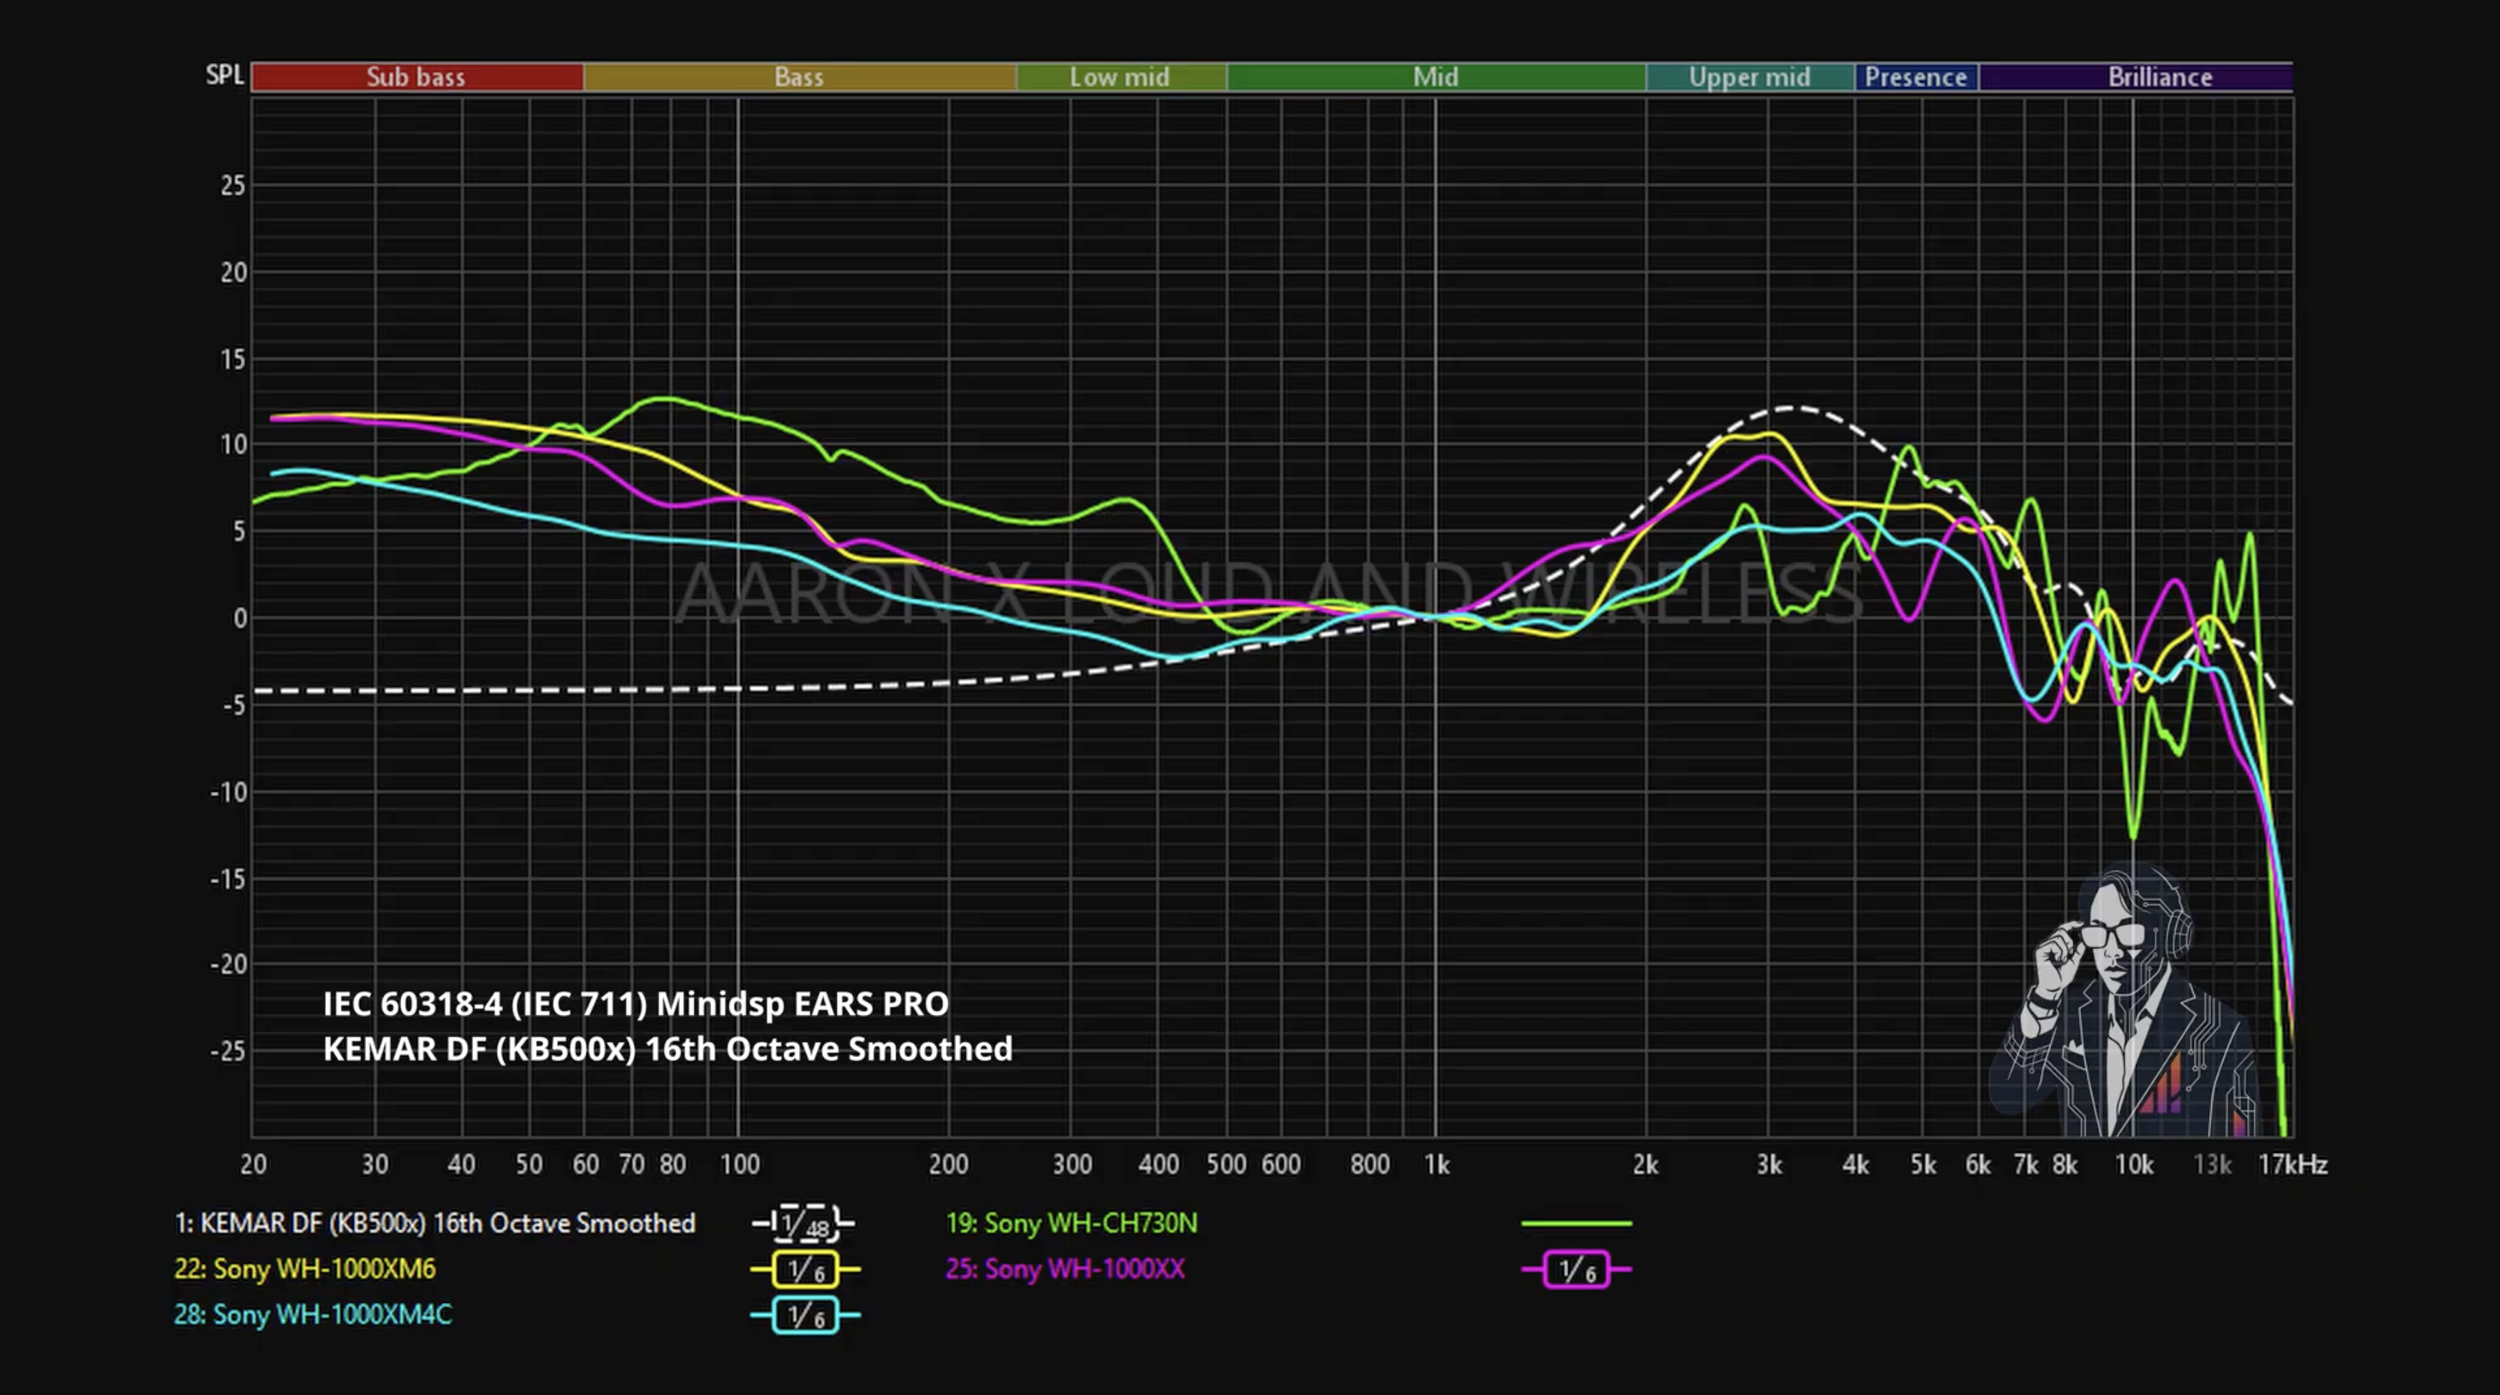Select legend entry 1: KEMAR DF (KB500x)
Image resolution: width=2500 pixels, height=1395 pixels.
pyautogui.click(x=435, y=1223)
